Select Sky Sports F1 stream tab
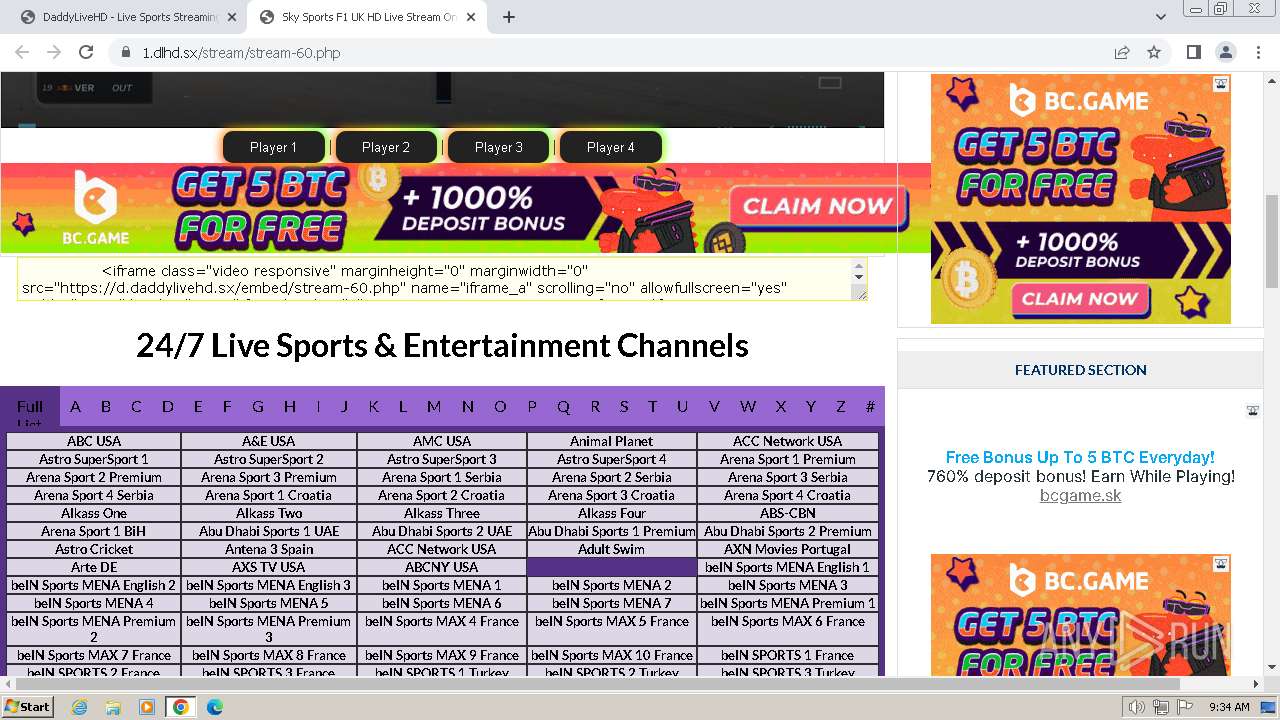The width and height of the screenshot is (1280, 720). [x=367, y=17]
